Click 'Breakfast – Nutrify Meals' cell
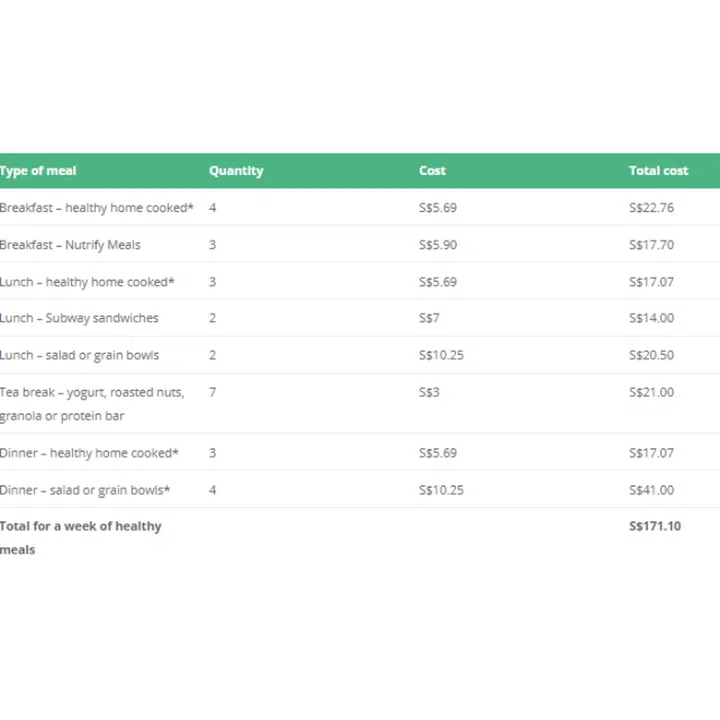This screenshot has width=720, height=720. click(x=70, y=245)
